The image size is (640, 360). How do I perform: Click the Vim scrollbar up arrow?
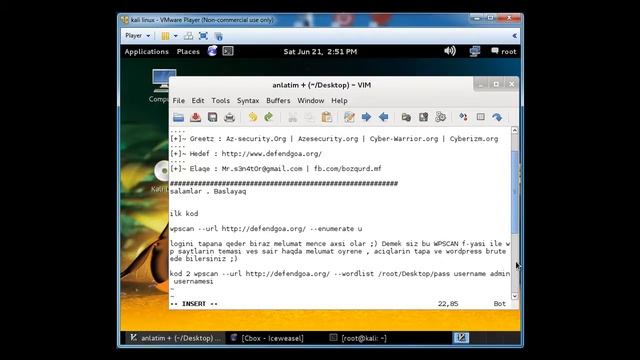point(515,131)
